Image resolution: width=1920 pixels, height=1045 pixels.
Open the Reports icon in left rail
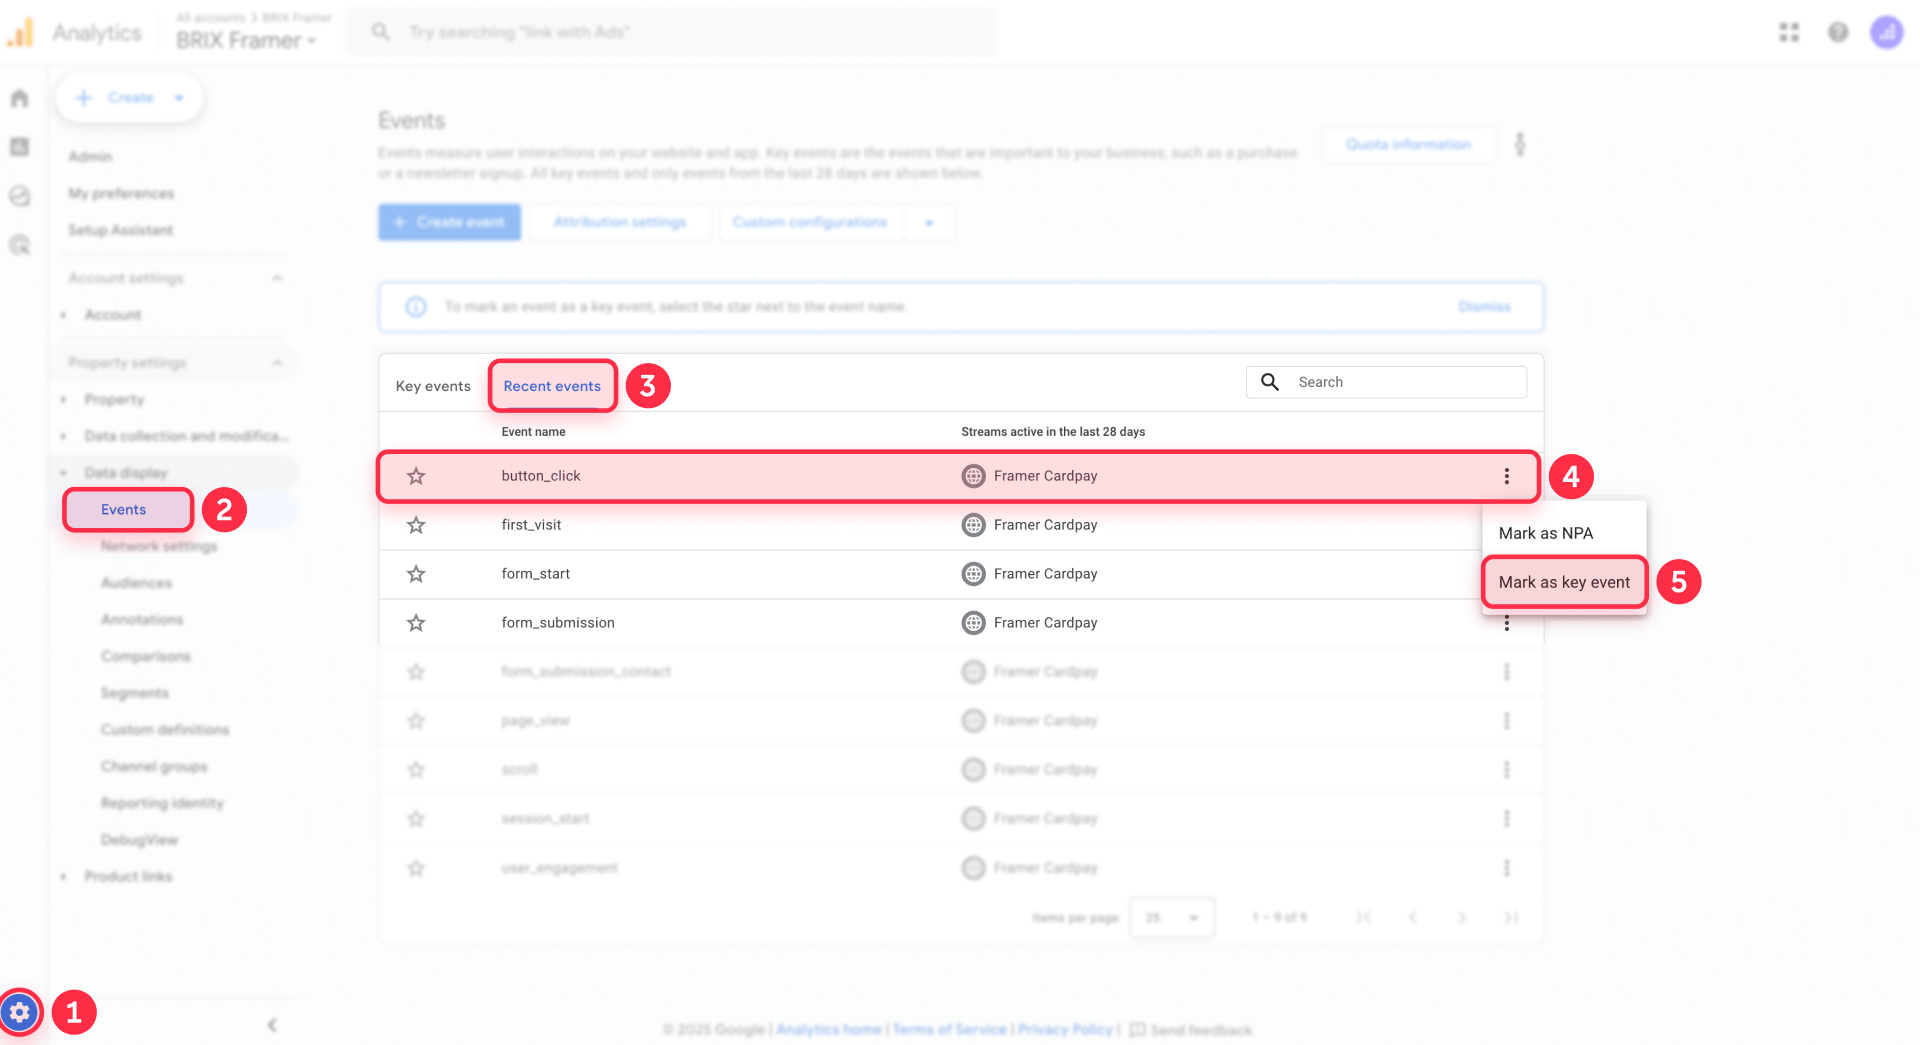[20, 147]
